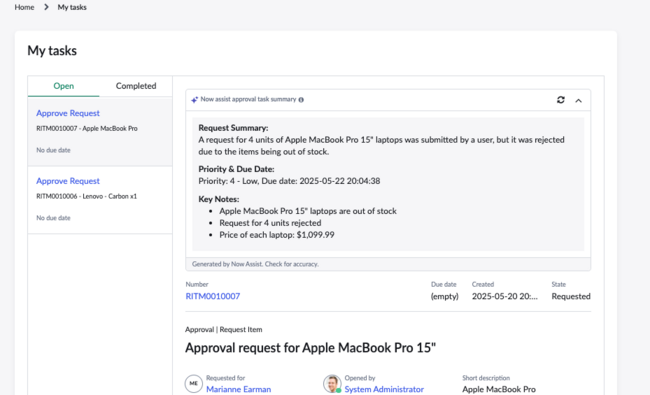The height and width of the screenshot is (395, 650).
Task: Click 'Approval request for Apple MacBook Pro 15"' heading
Action: point(310,348)
